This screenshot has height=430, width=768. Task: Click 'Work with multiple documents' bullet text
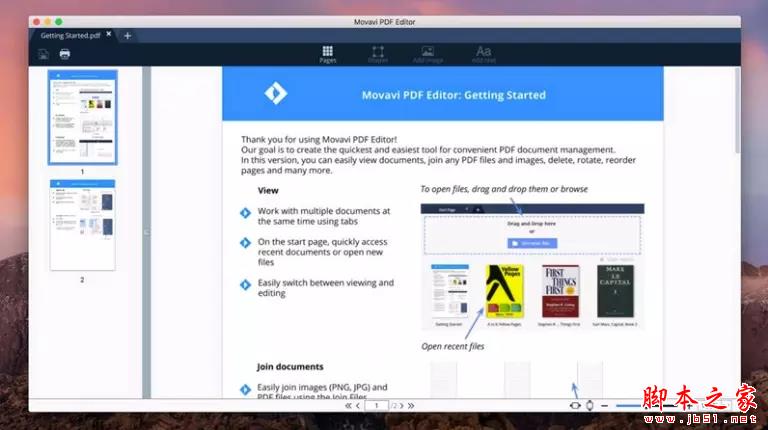[x=324, y=216]
